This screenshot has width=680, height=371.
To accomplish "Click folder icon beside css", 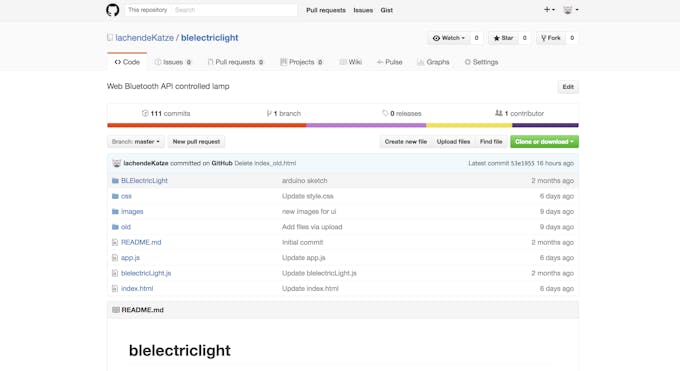I will pyautogui.click(x=115, y=196).
